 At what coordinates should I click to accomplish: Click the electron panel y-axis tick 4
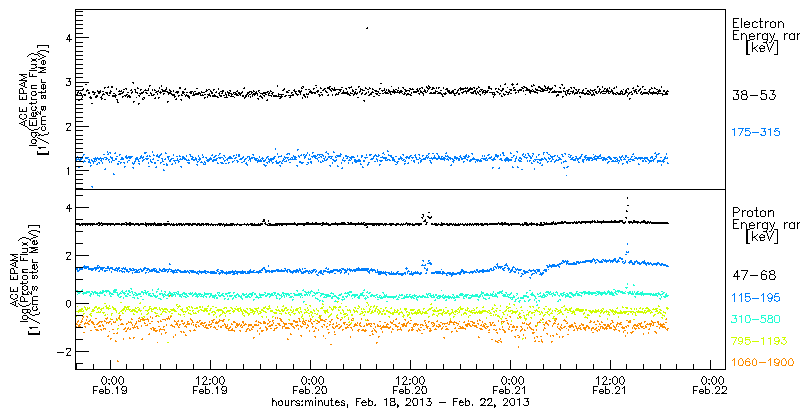66,38
